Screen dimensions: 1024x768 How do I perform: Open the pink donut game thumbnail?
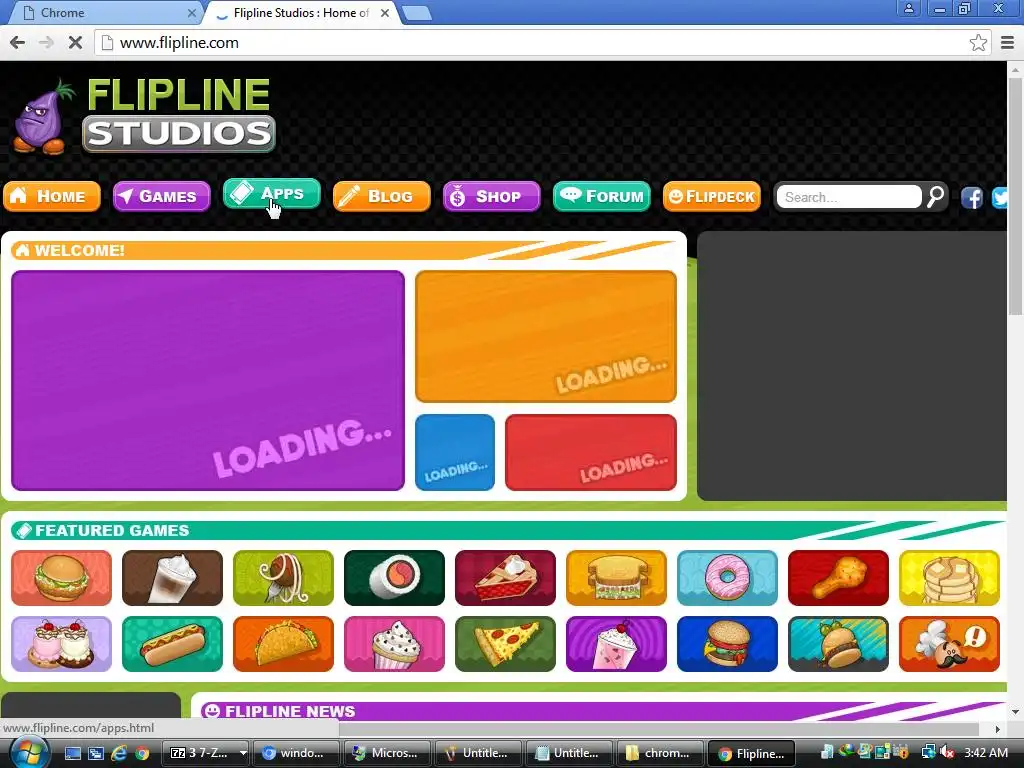point(728,578)
